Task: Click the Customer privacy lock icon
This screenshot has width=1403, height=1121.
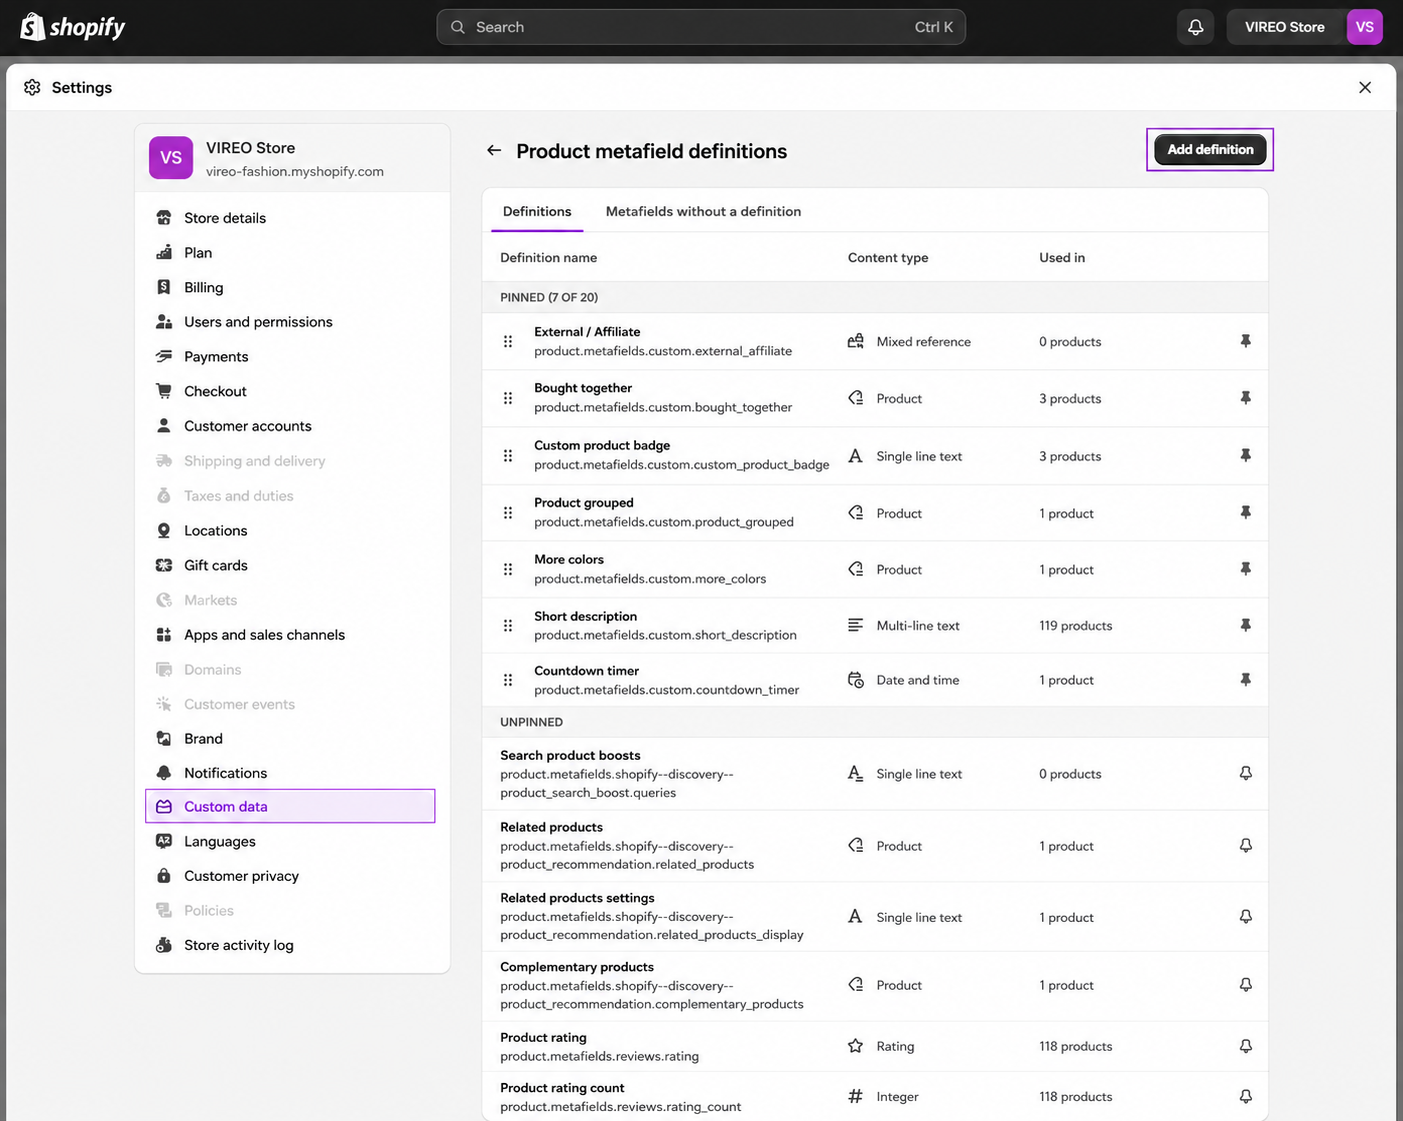Action: click(x=164, y=876)
